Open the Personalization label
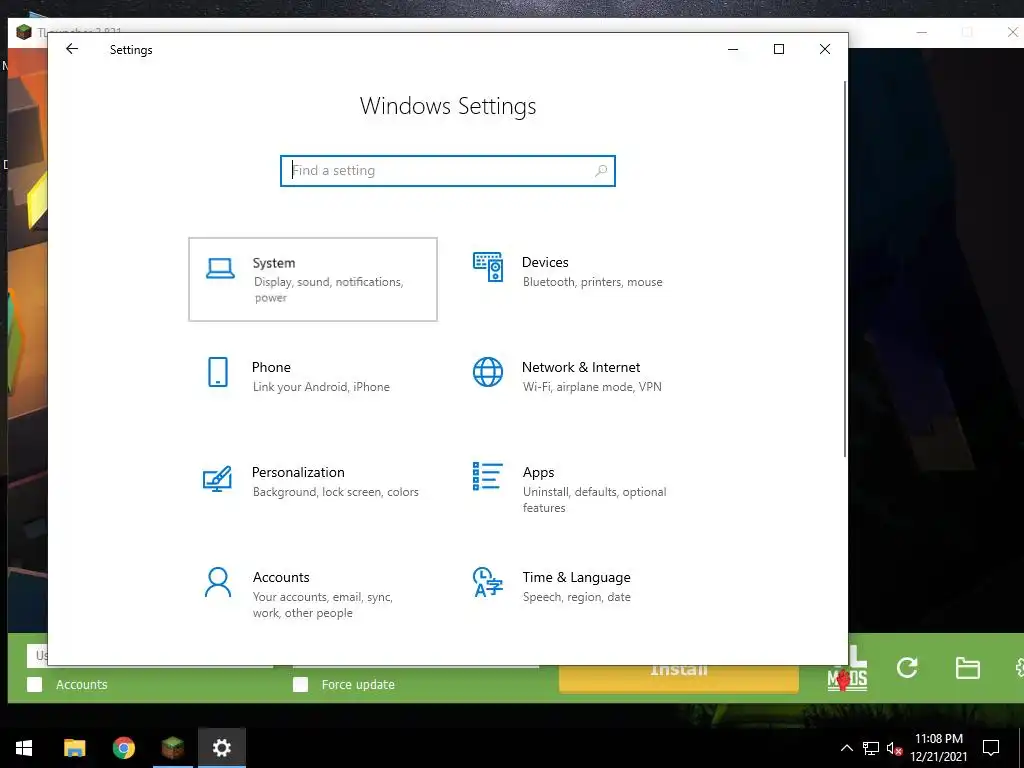The width and height of the screenshot is (1024, 768). coord(298,472)
